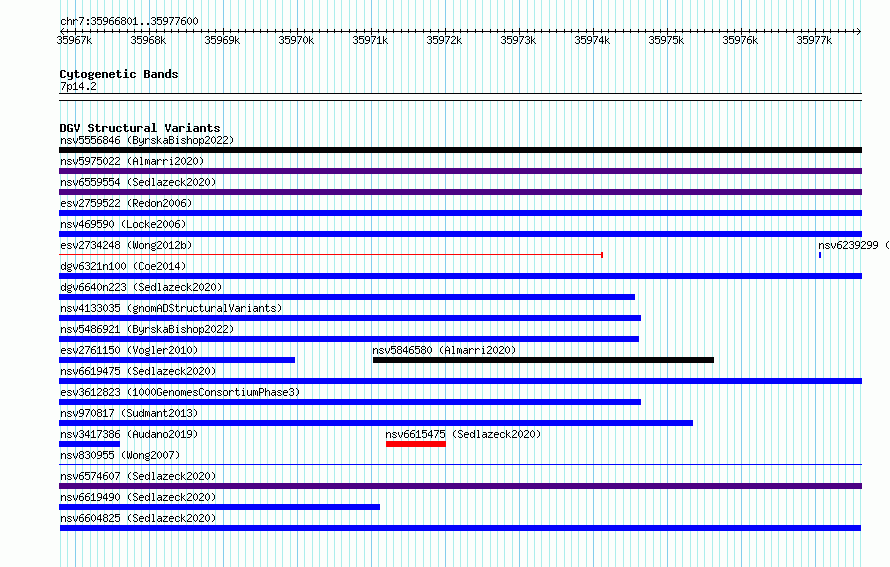Open the nsv6615475 (Sedlazeck2020) label
Viewport: 890px width, 567px height.
[x=463, y=434]
